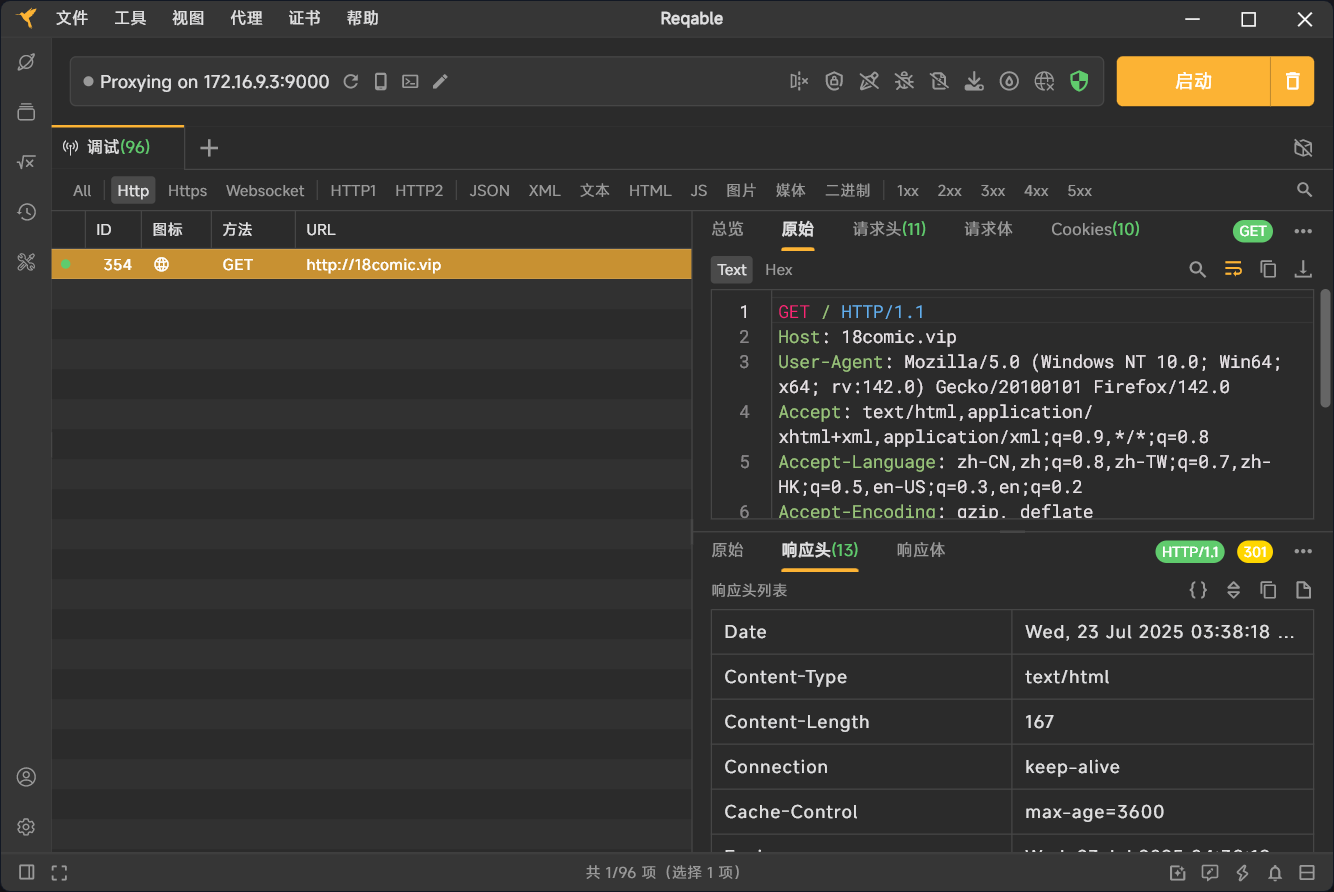Click the expand/collapse arrows above the response headers
This screenshot has width=1334, height=892.
click(x=1233, y=590)
